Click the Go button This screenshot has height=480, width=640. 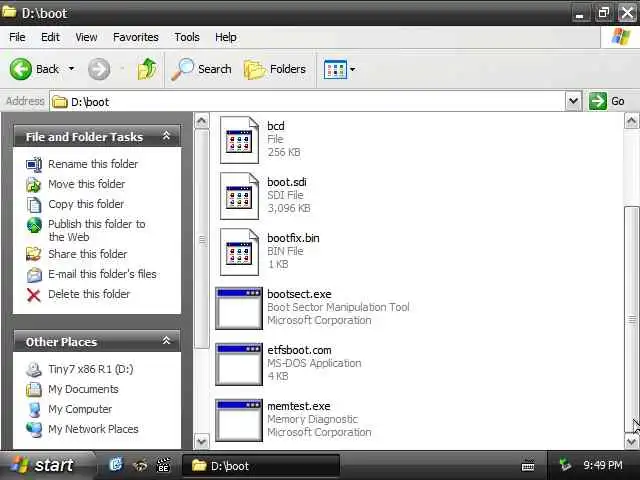tap(607, 101)
